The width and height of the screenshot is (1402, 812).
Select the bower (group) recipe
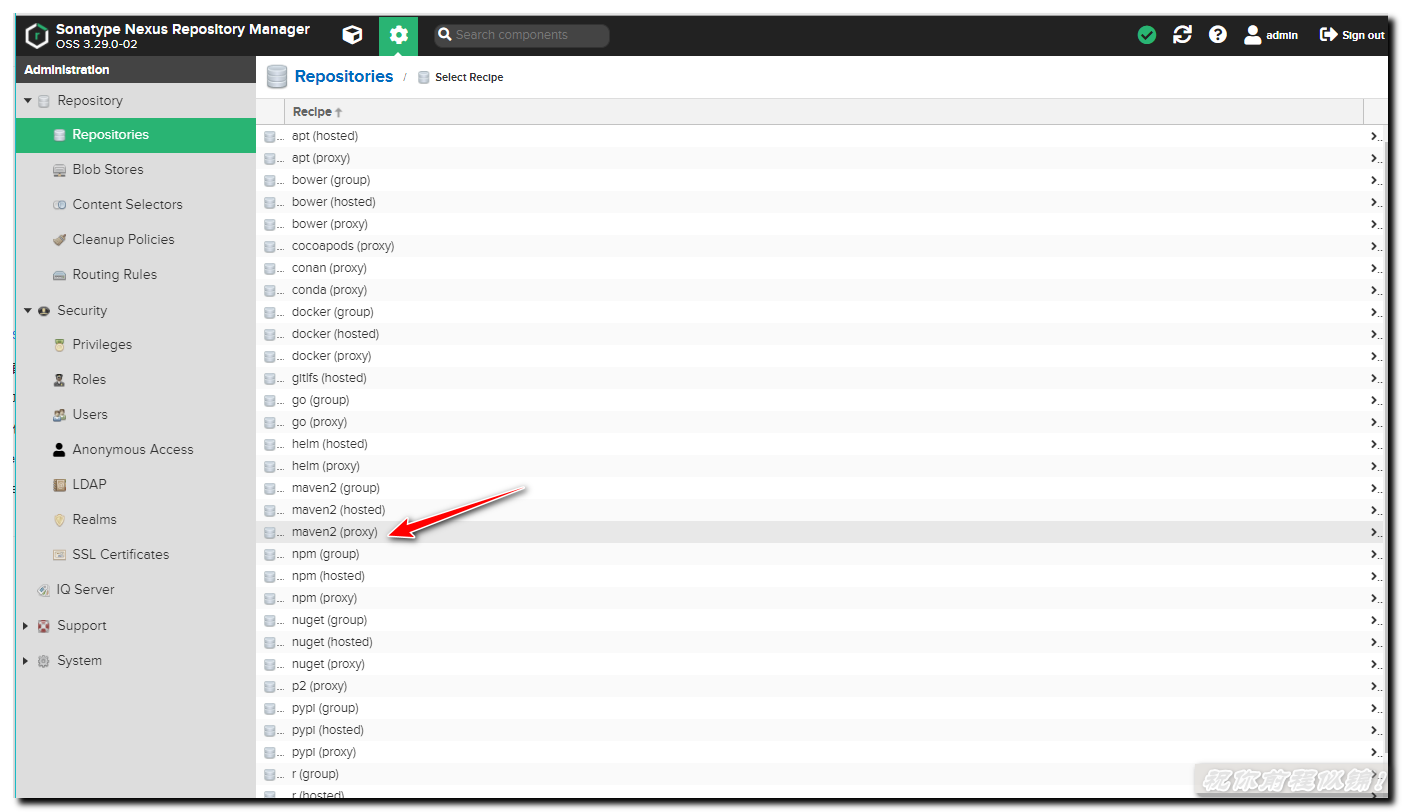[822, 180]
